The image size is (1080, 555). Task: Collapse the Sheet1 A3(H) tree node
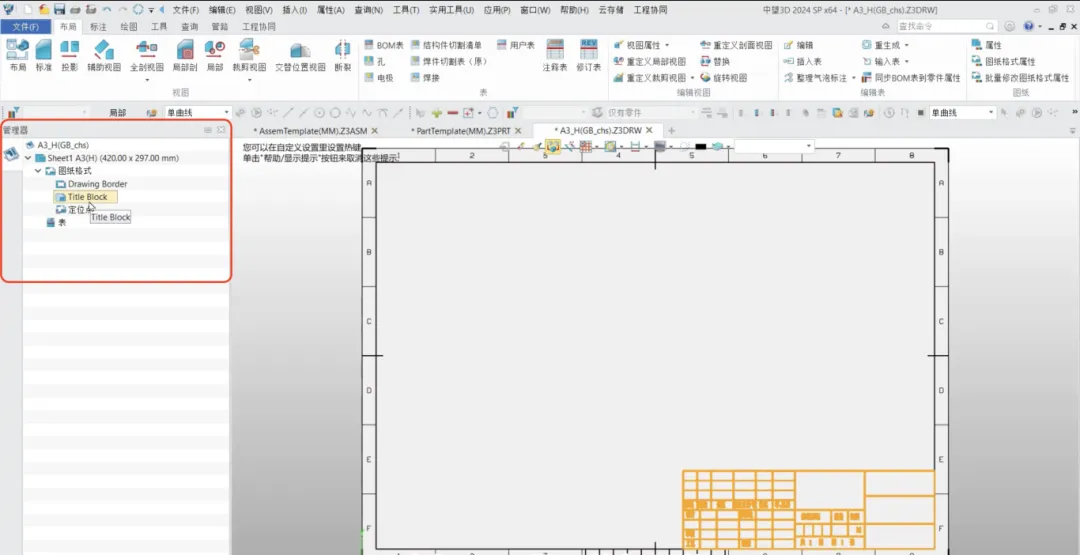click(28, 158)
